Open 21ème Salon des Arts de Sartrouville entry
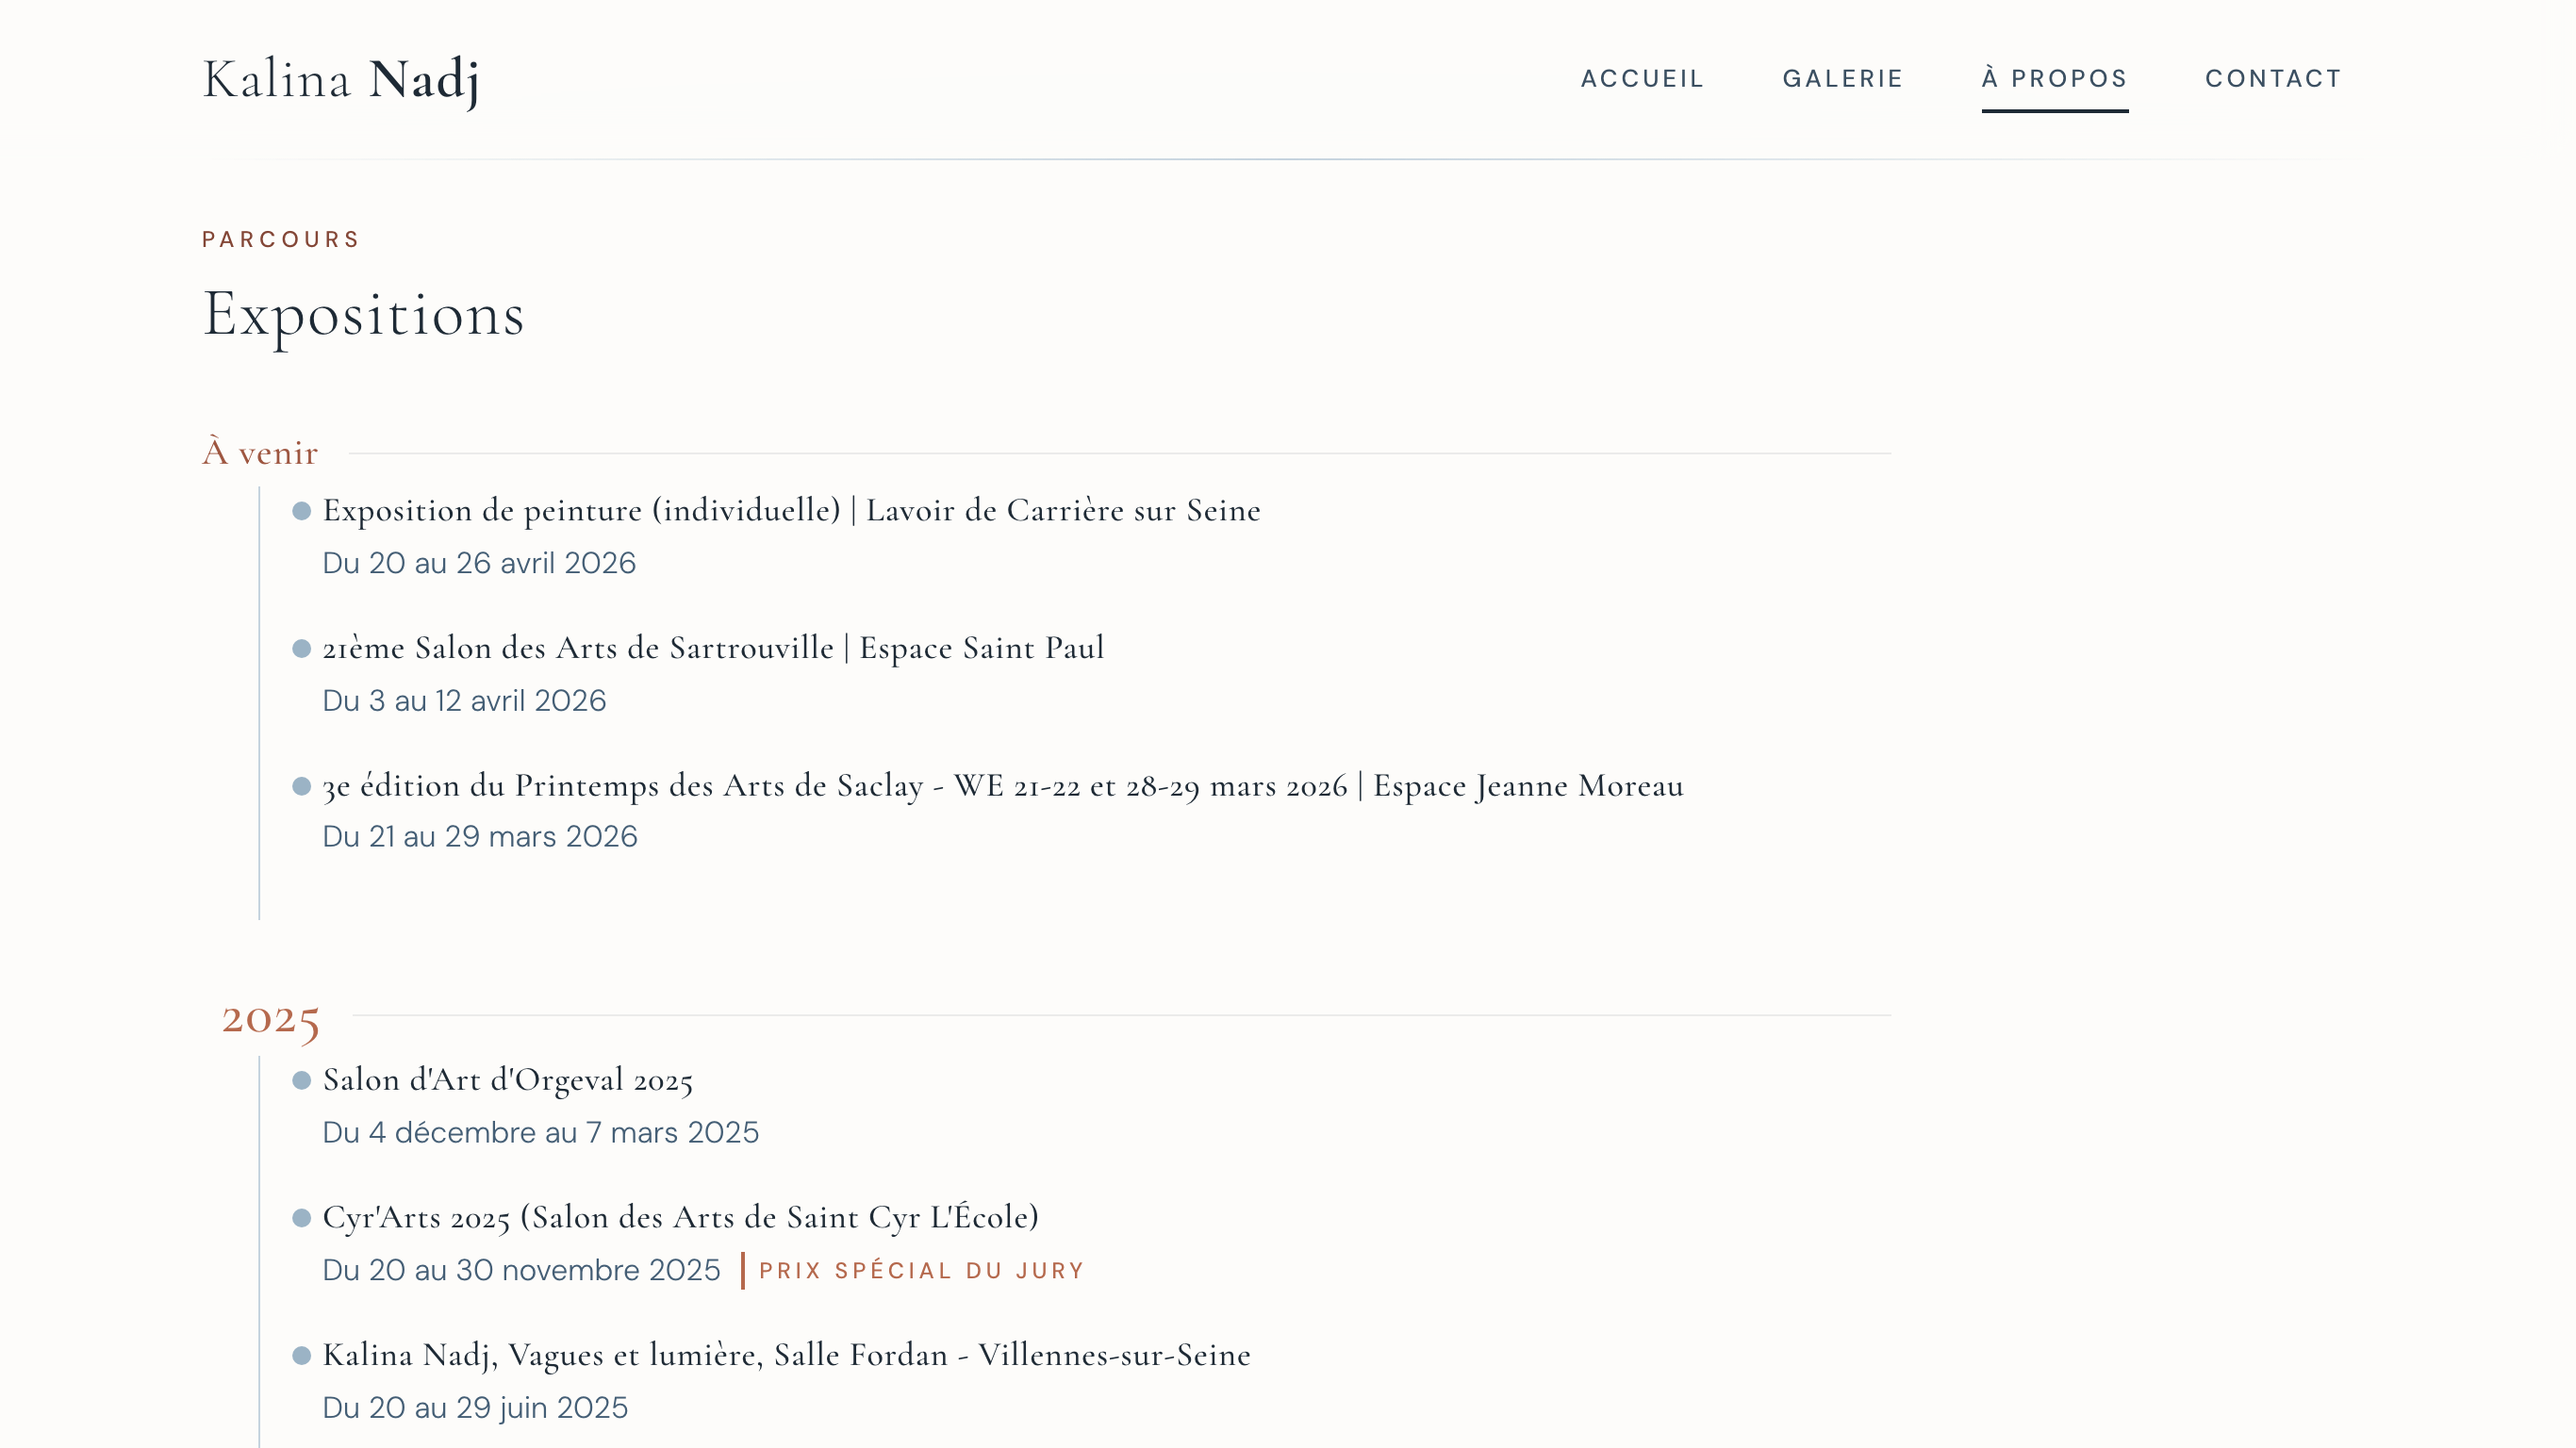The image size is (2576, 1448). pos(712,648)
